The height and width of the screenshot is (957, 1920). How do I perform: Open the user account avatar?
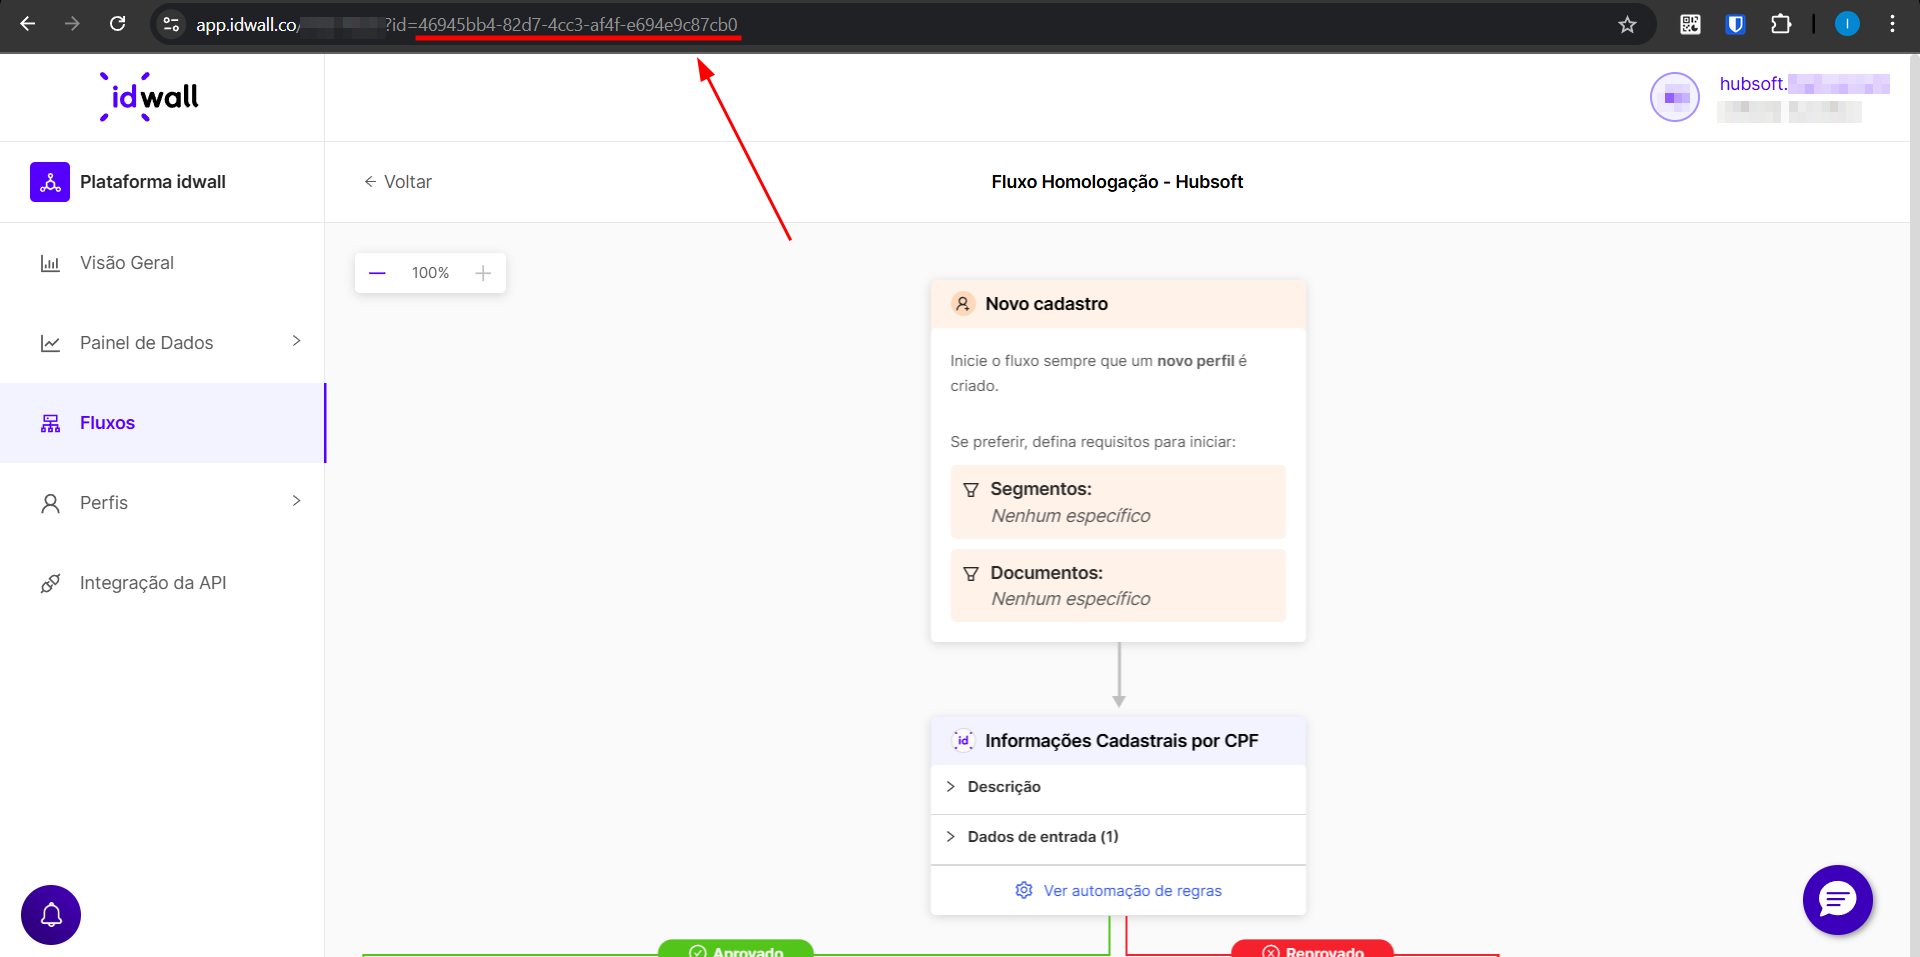pos(1675,97)
